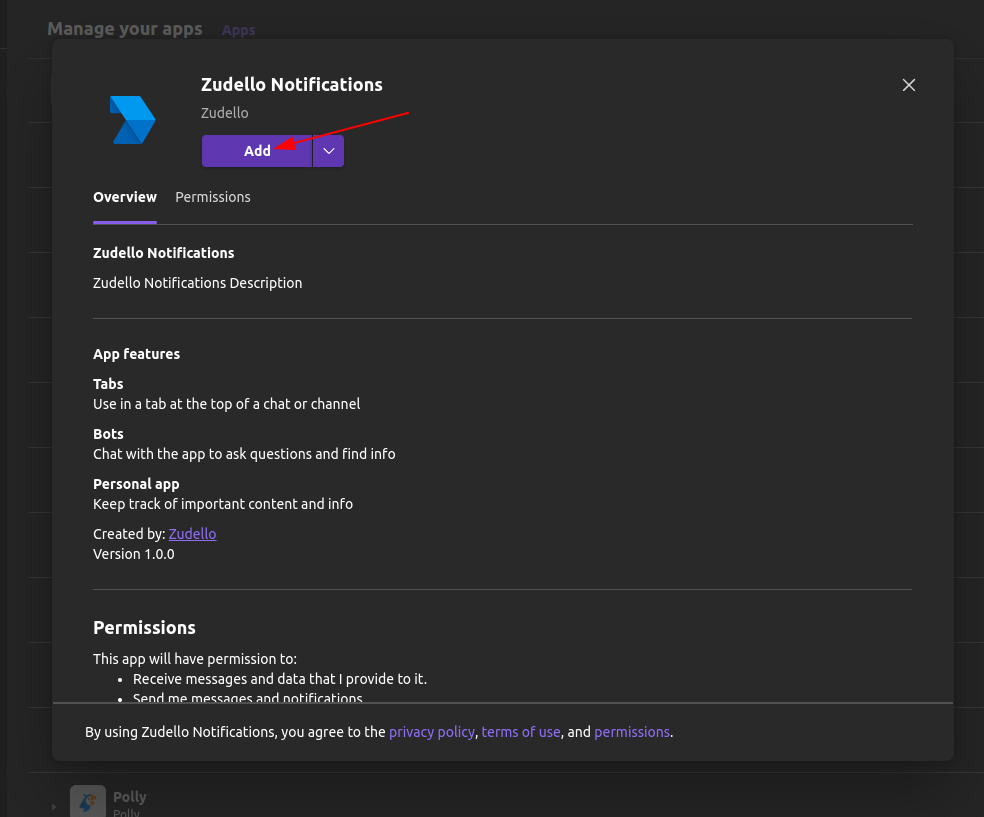Click the 'Tabs' feature heading
The width and height of the screenshot is (984, 817).
tap(108, 384)
